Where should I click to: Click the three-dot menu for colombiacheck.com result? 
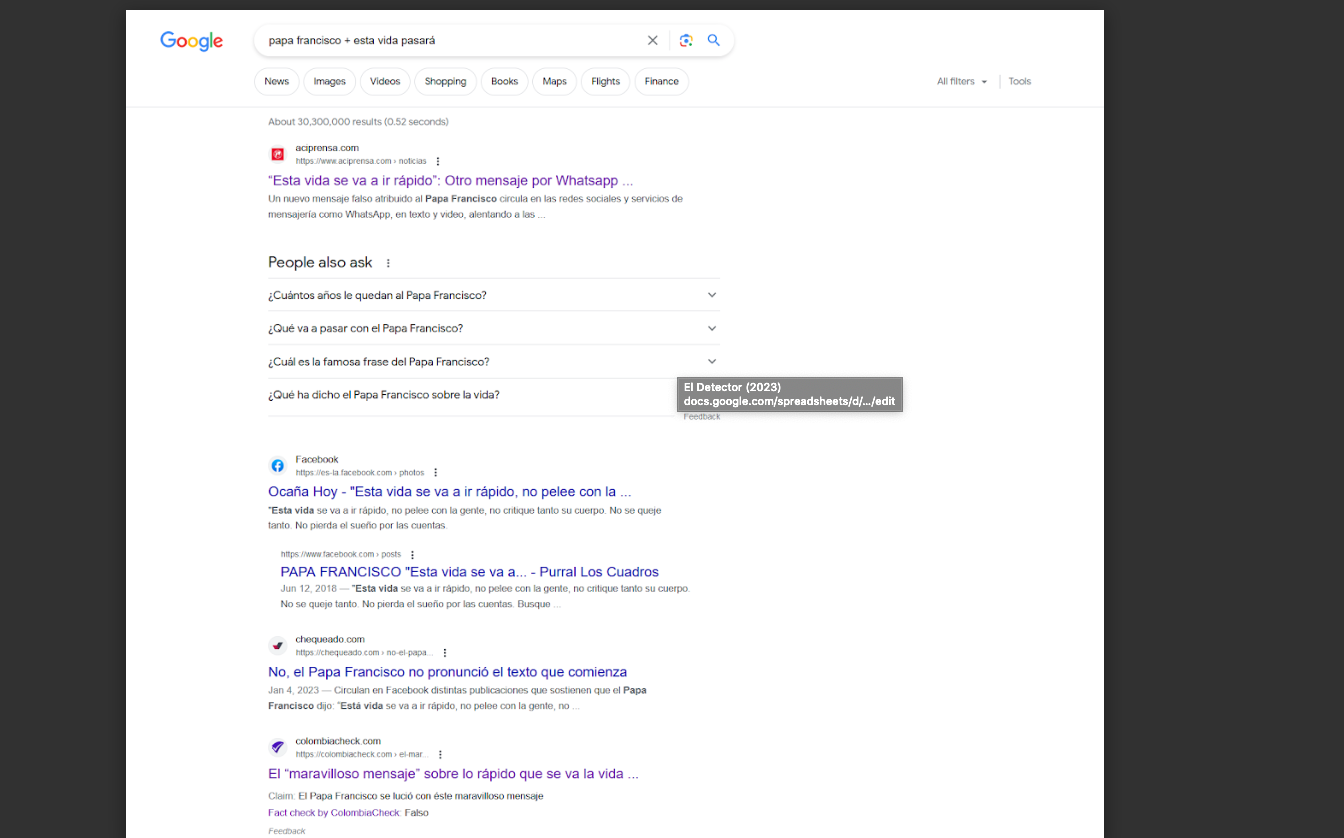(x=440, y=755)
